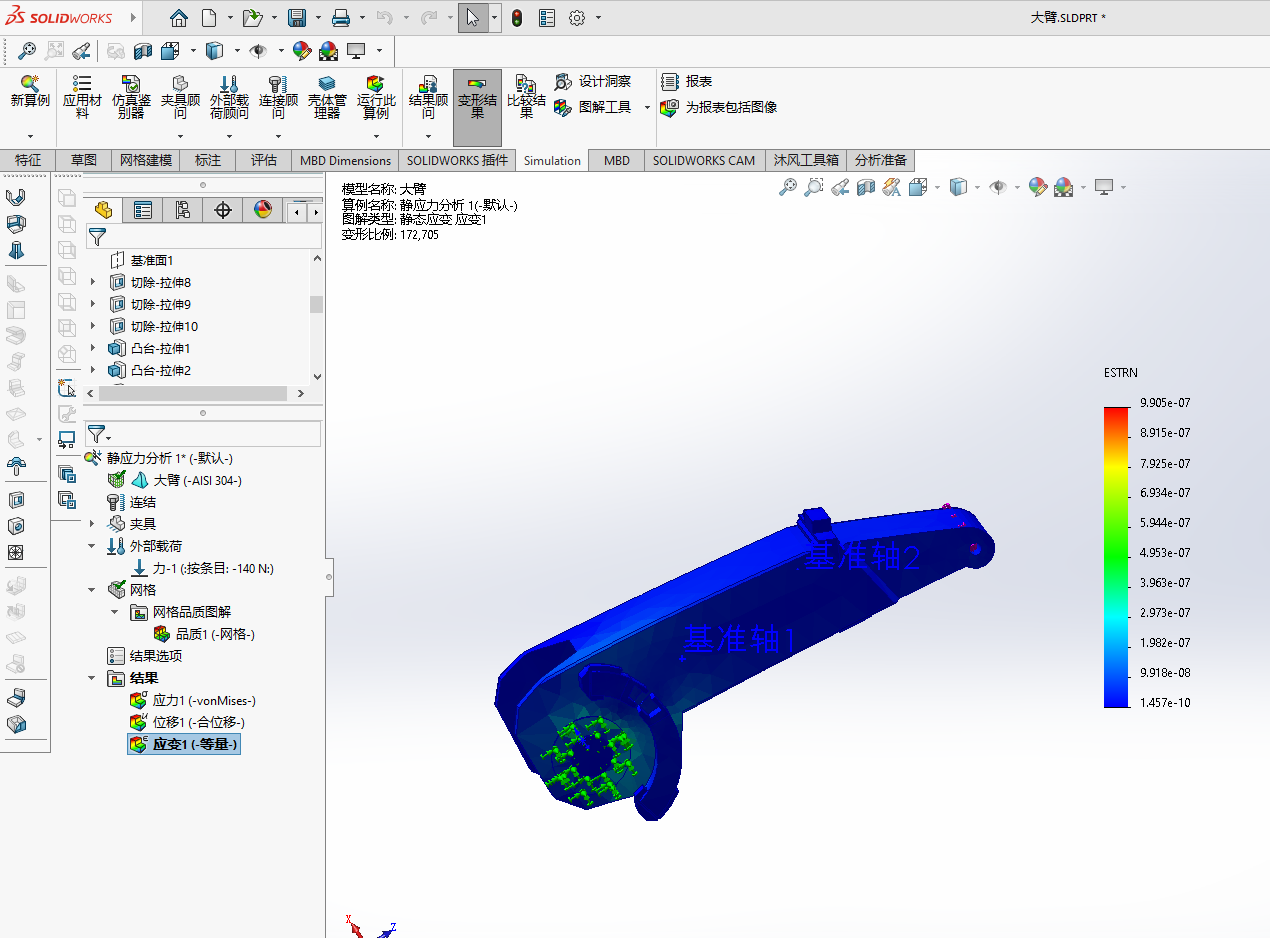Open dropdown arrow under Run This Study
The height and width of the screenshot is (938, 1270).
click(376, 136)
